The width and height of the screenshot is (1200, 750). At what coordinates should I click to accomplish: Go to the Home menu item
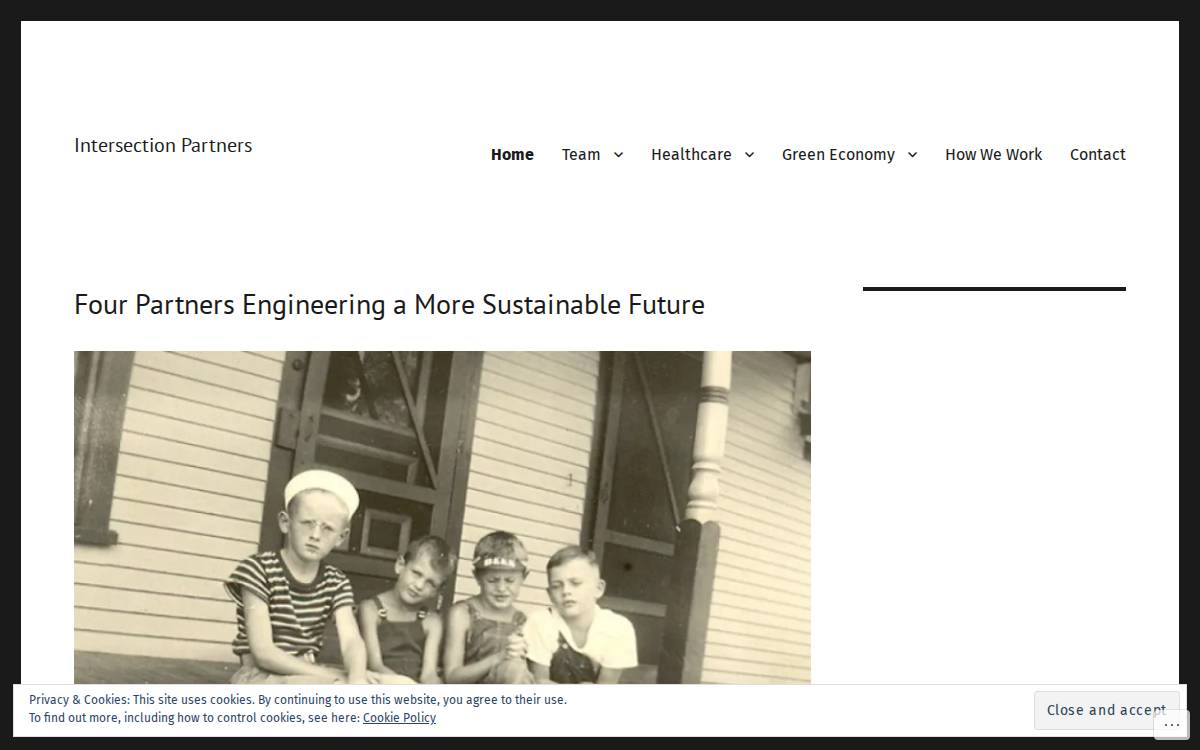click(x=512, y=154)
